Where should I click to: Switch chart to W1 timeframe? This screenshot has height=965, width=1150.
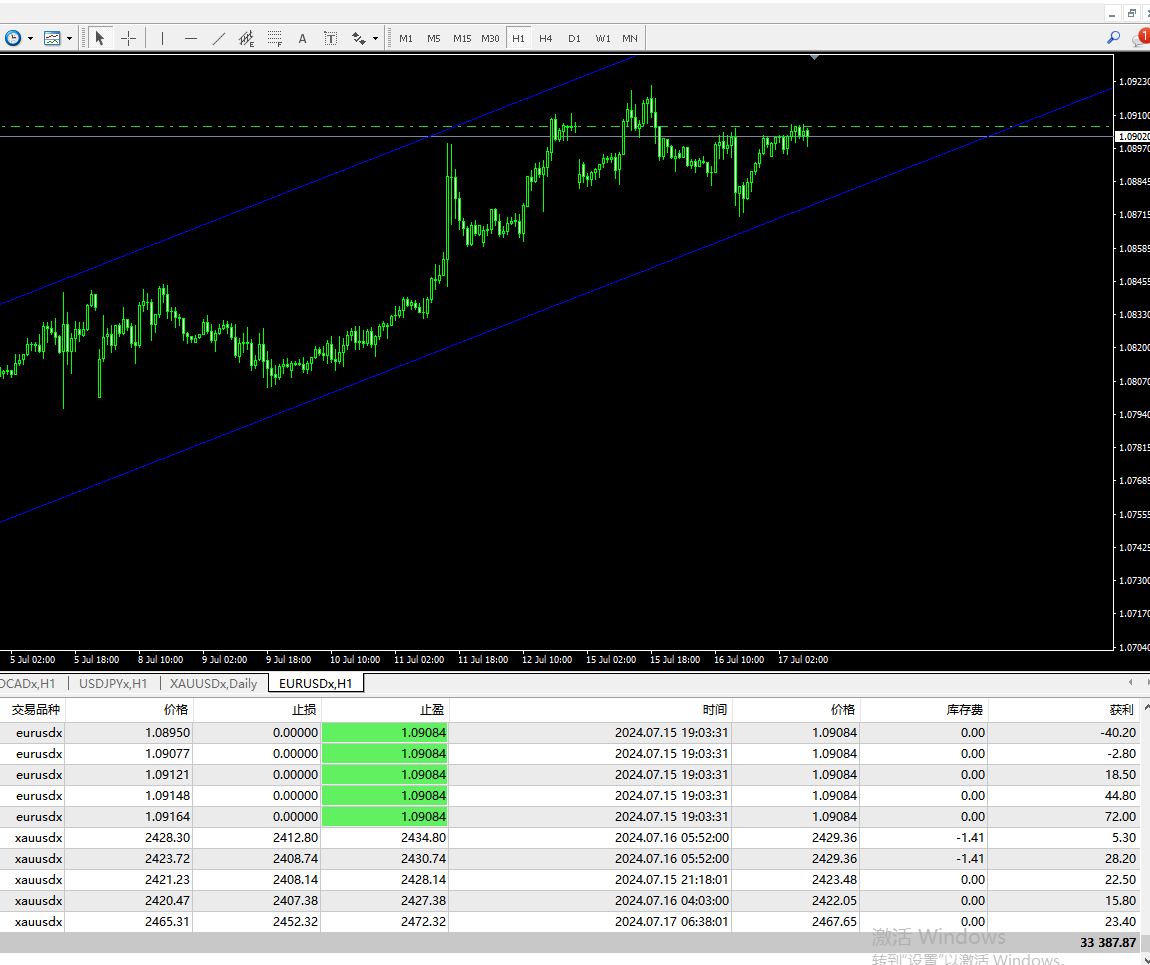tap(603, 38)
